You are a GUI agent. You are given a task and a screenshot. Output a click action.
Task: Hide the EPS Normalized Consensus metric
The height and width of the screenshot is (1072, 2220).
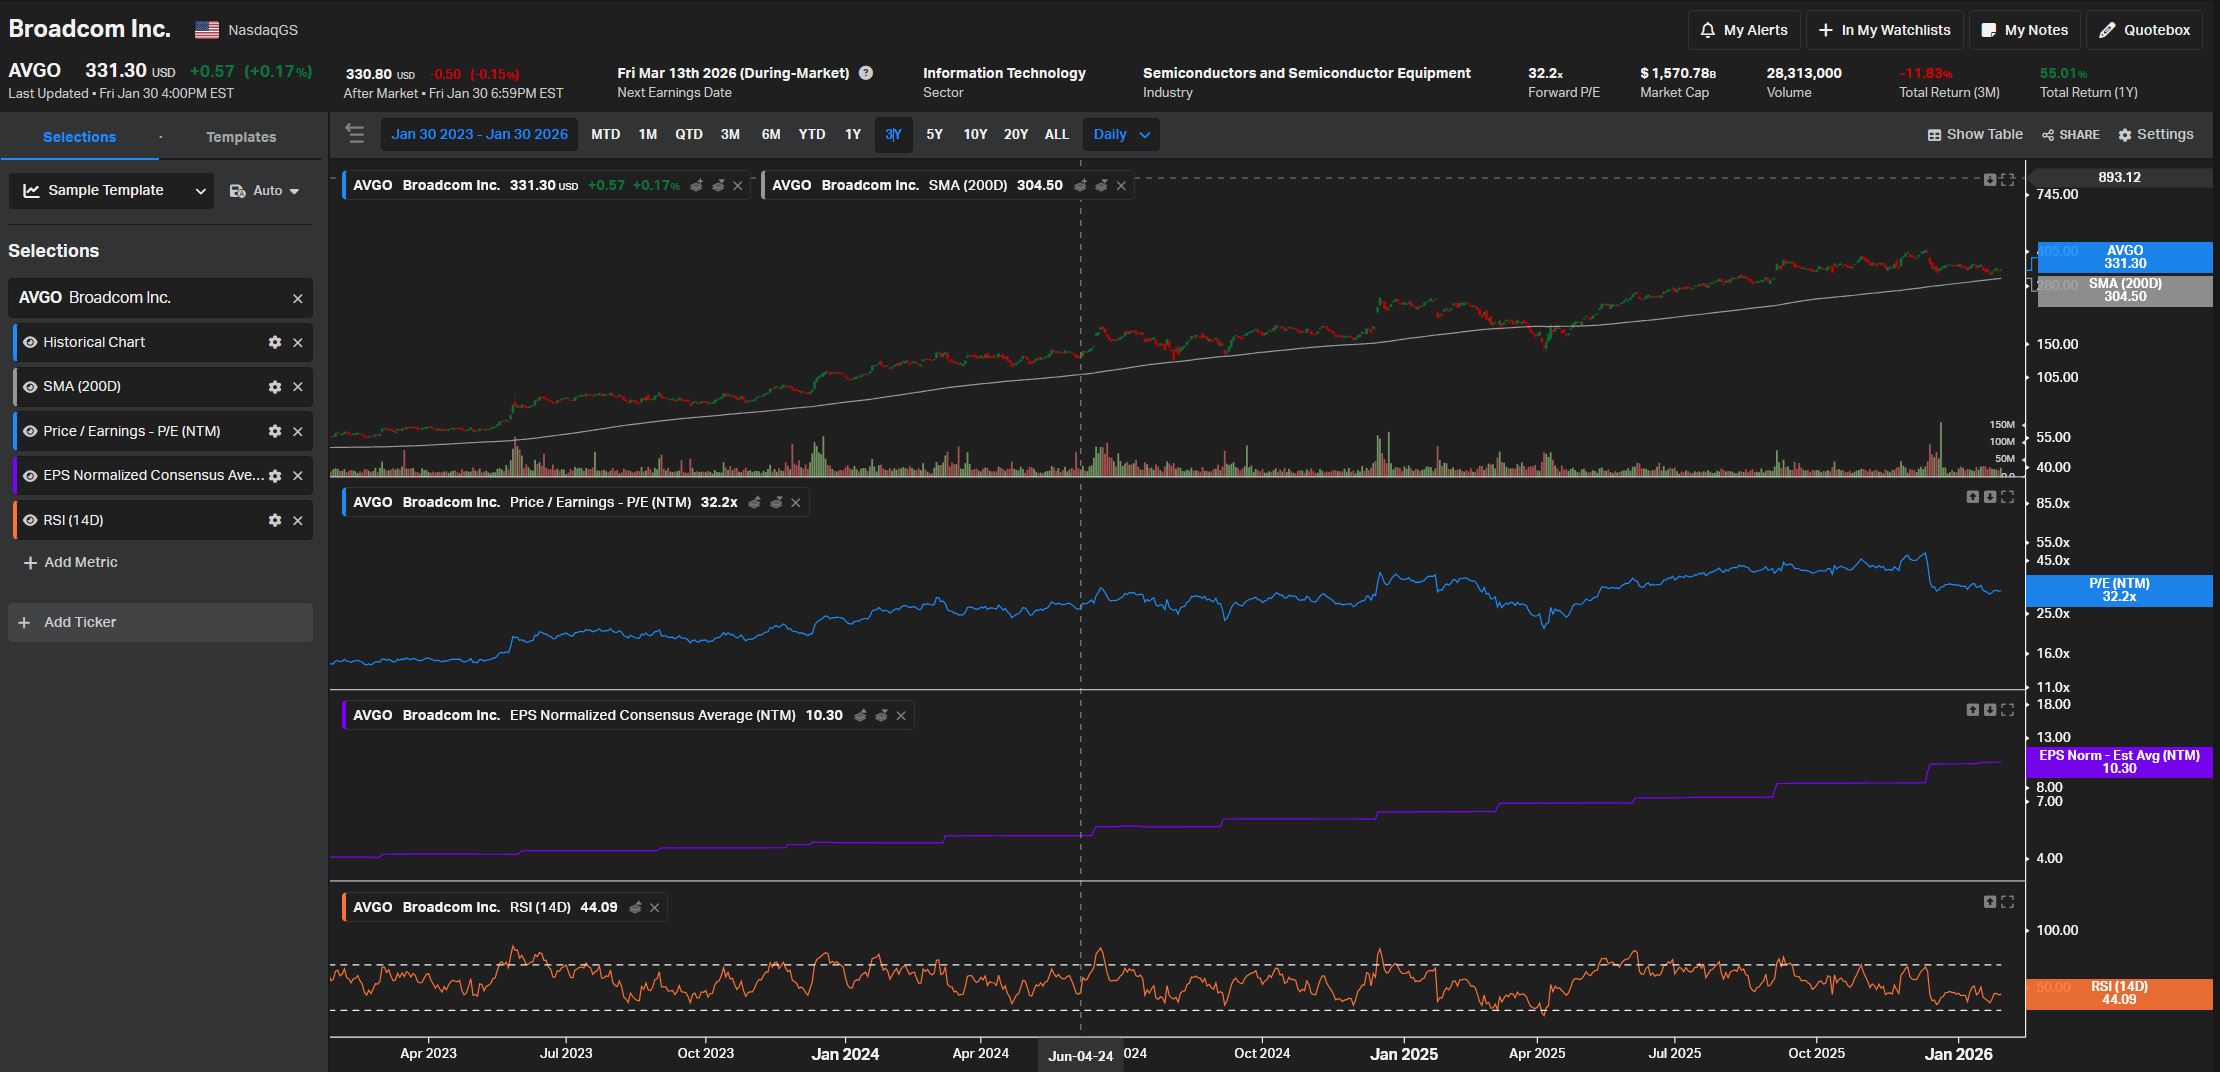pyautogui.click(x=30, y=476)
